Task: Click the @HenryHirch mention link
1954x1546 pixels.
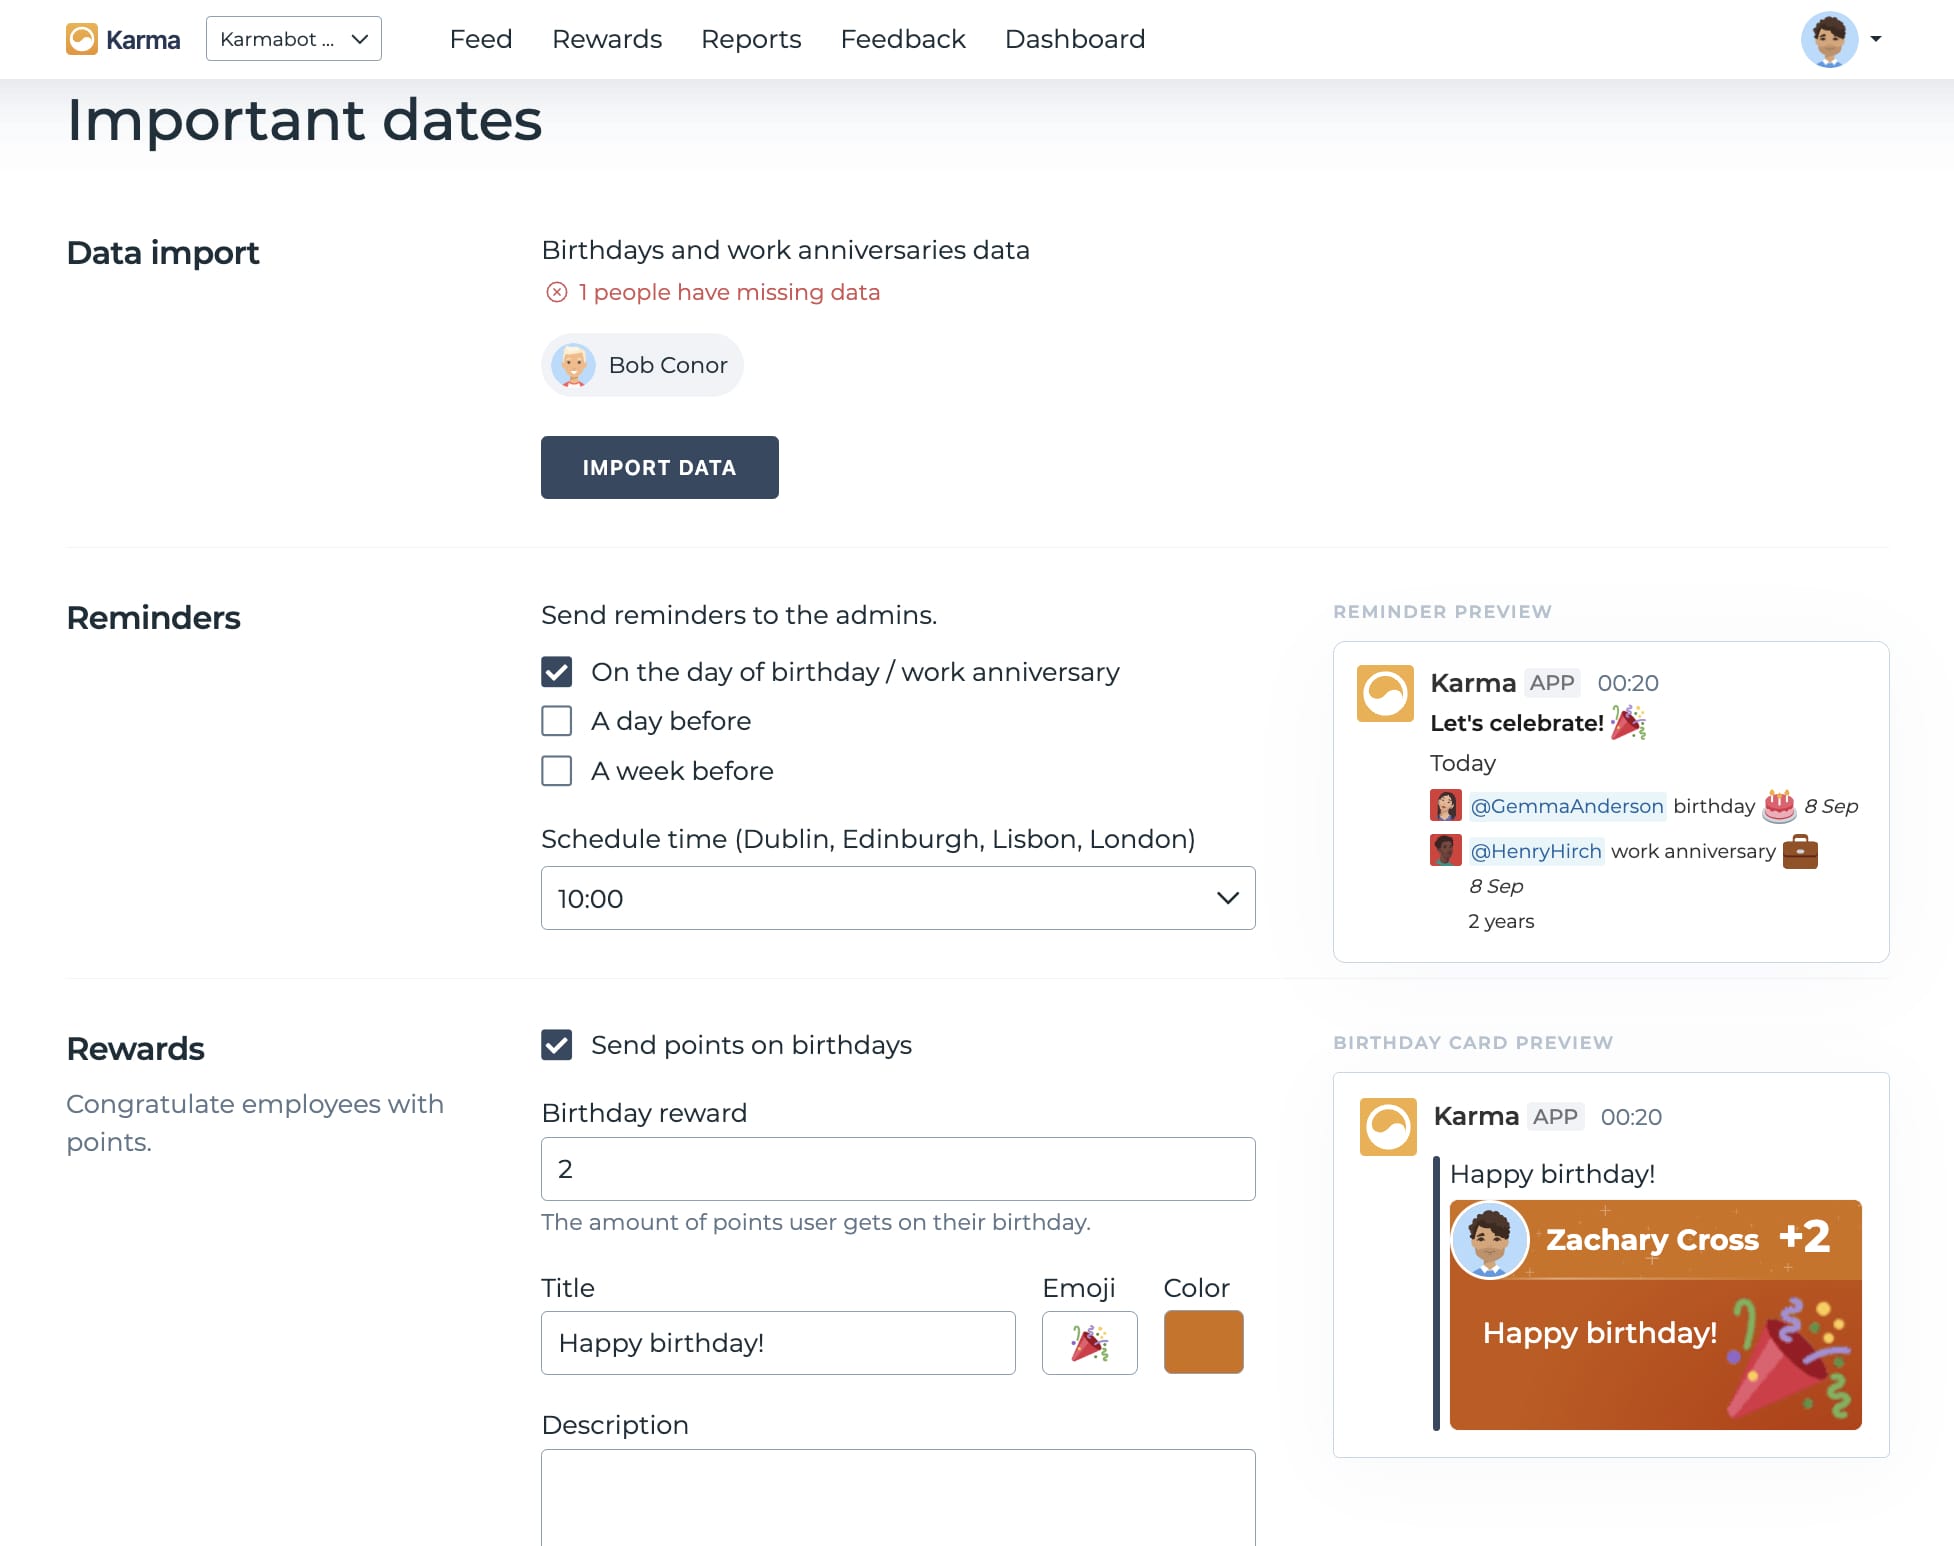Action: point(1536,851)
